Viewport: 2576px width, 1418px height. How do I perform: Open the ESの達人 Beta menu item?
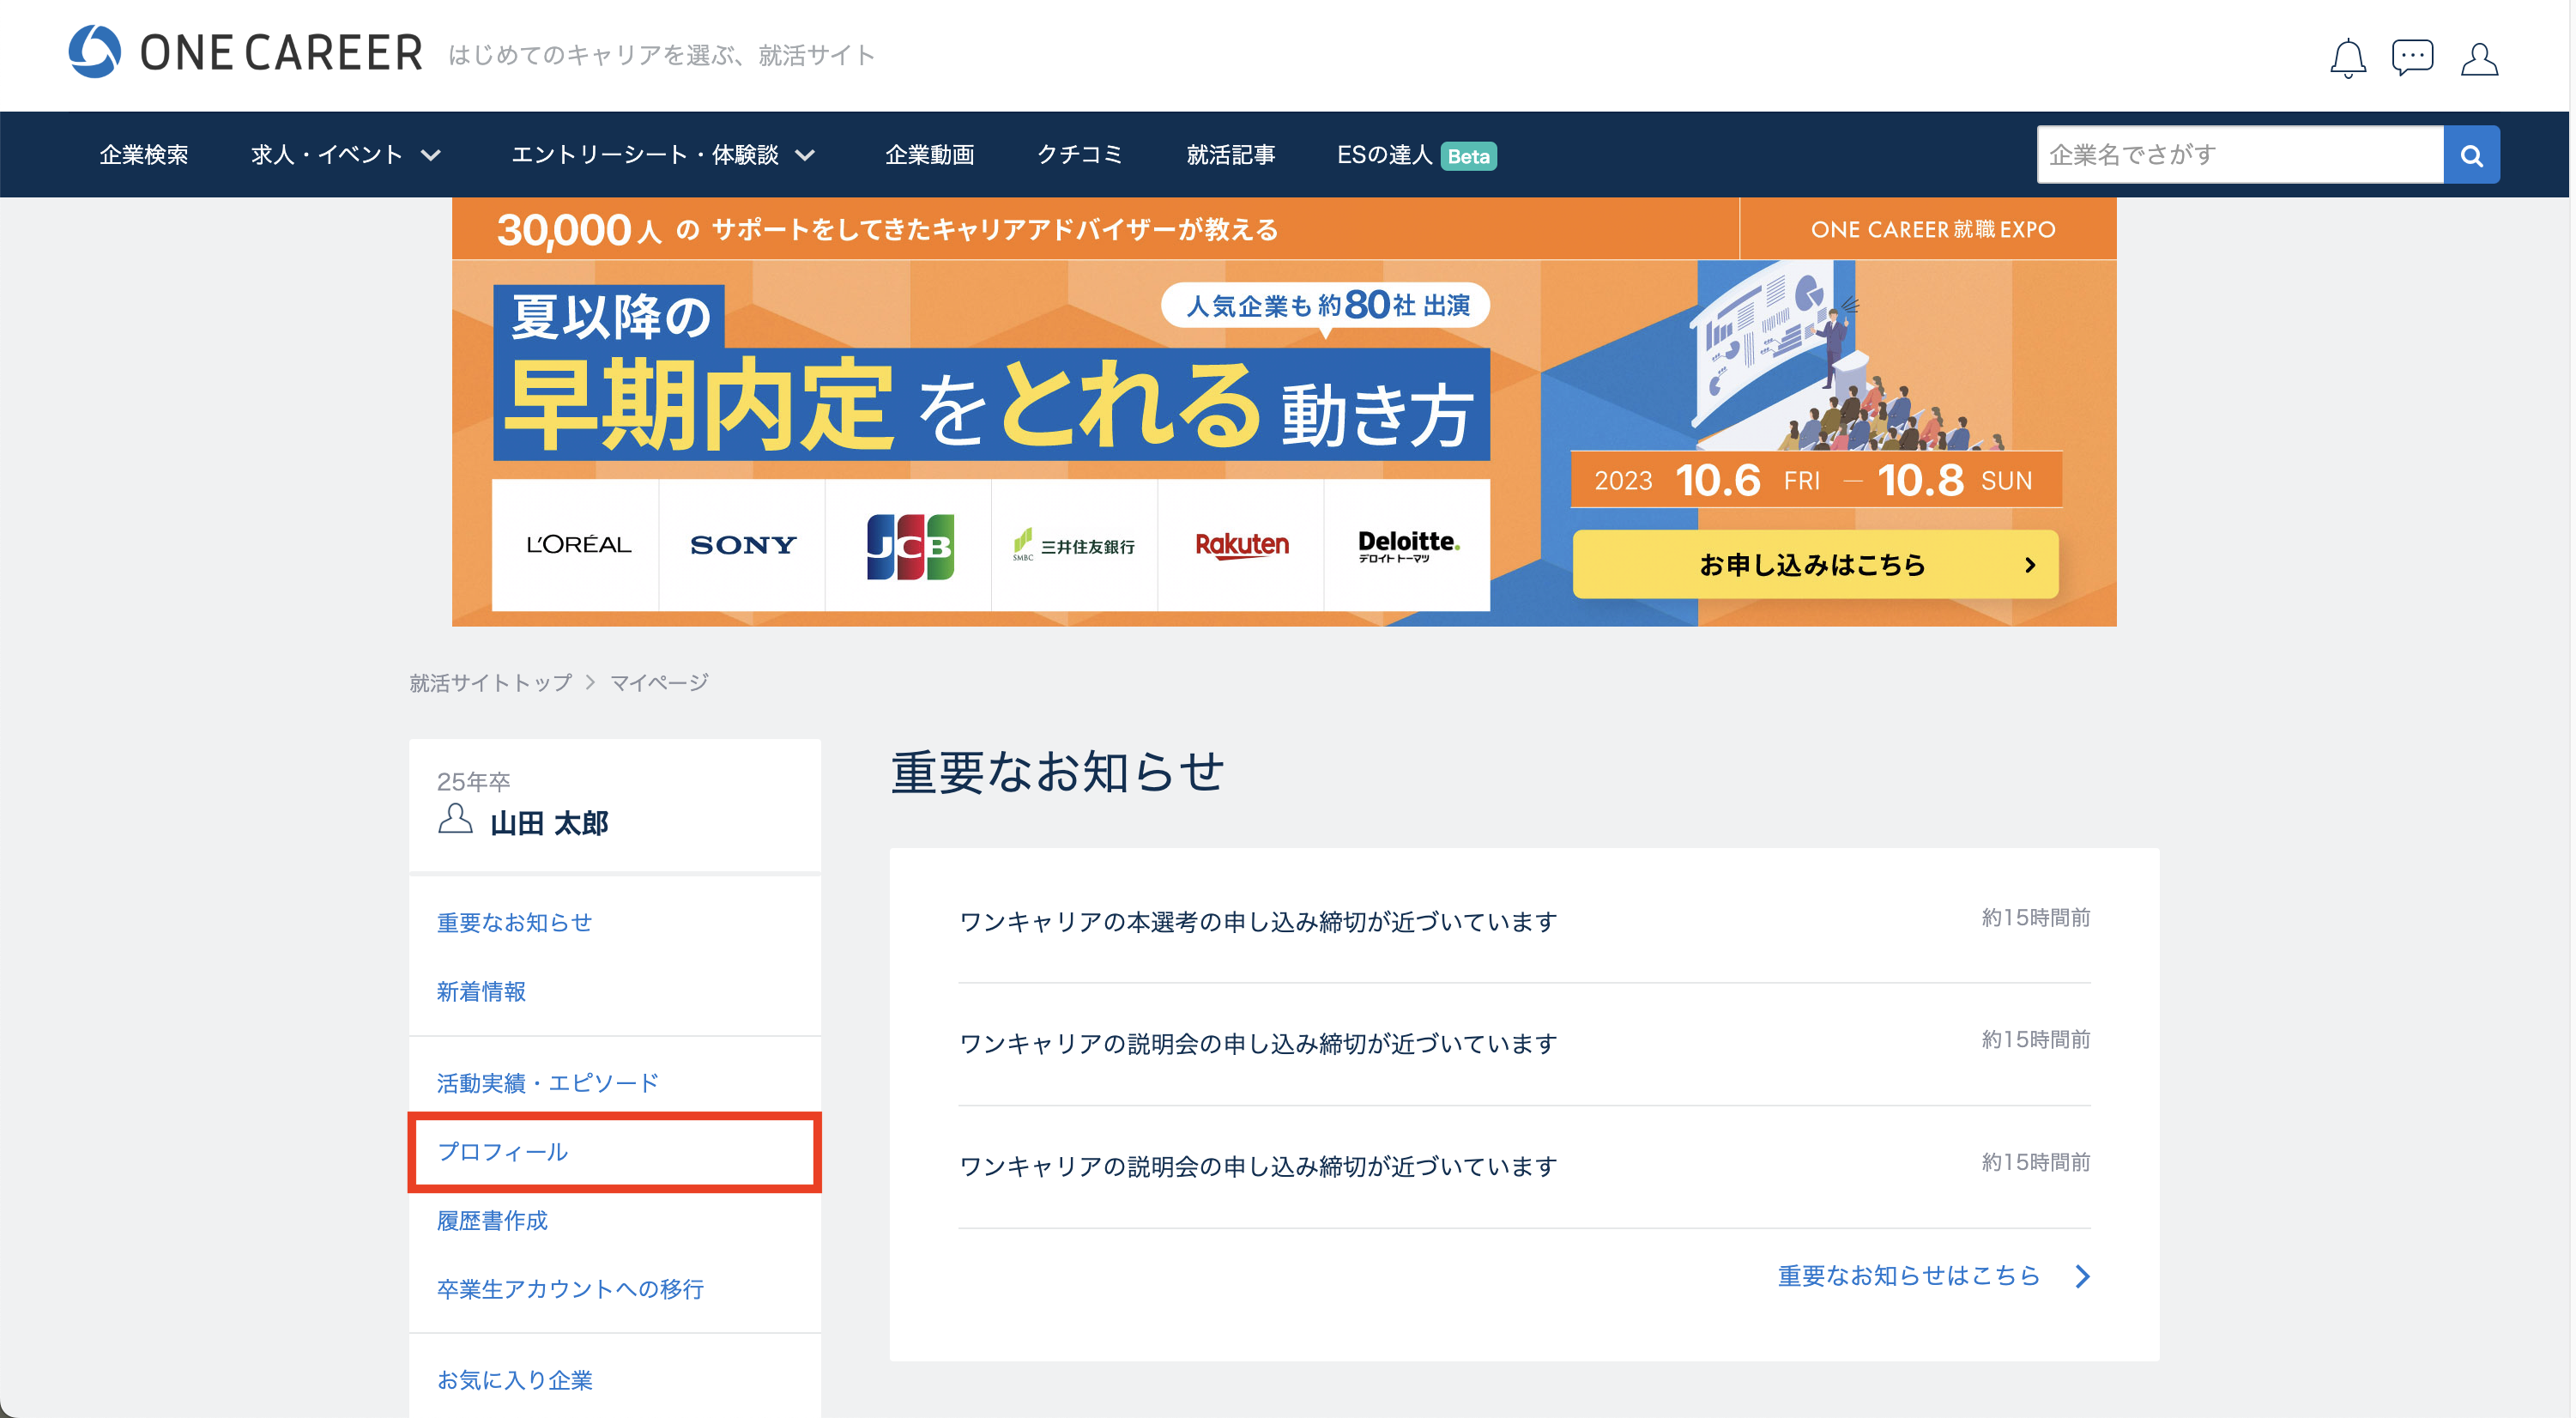click(1416, 155)
